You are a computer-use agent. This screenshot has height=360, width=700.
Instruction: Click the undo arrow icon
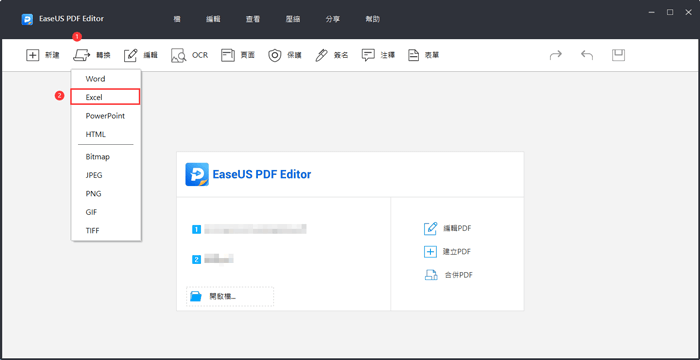click(587, 55)
